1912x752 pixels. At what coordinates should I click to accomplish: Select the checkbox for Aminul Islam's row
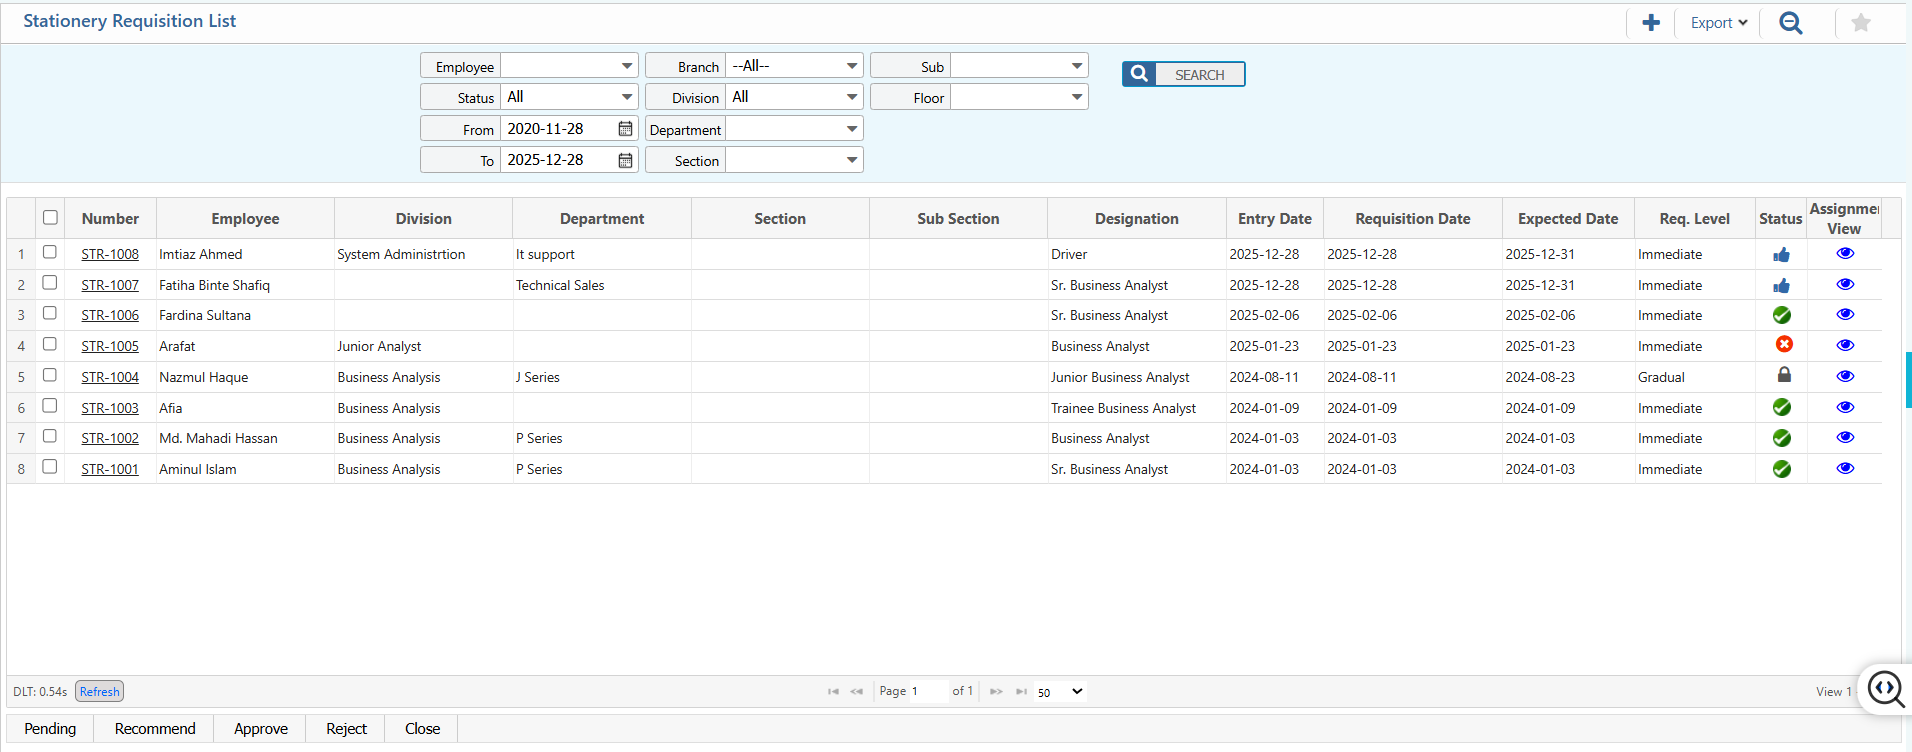[50, 467]
